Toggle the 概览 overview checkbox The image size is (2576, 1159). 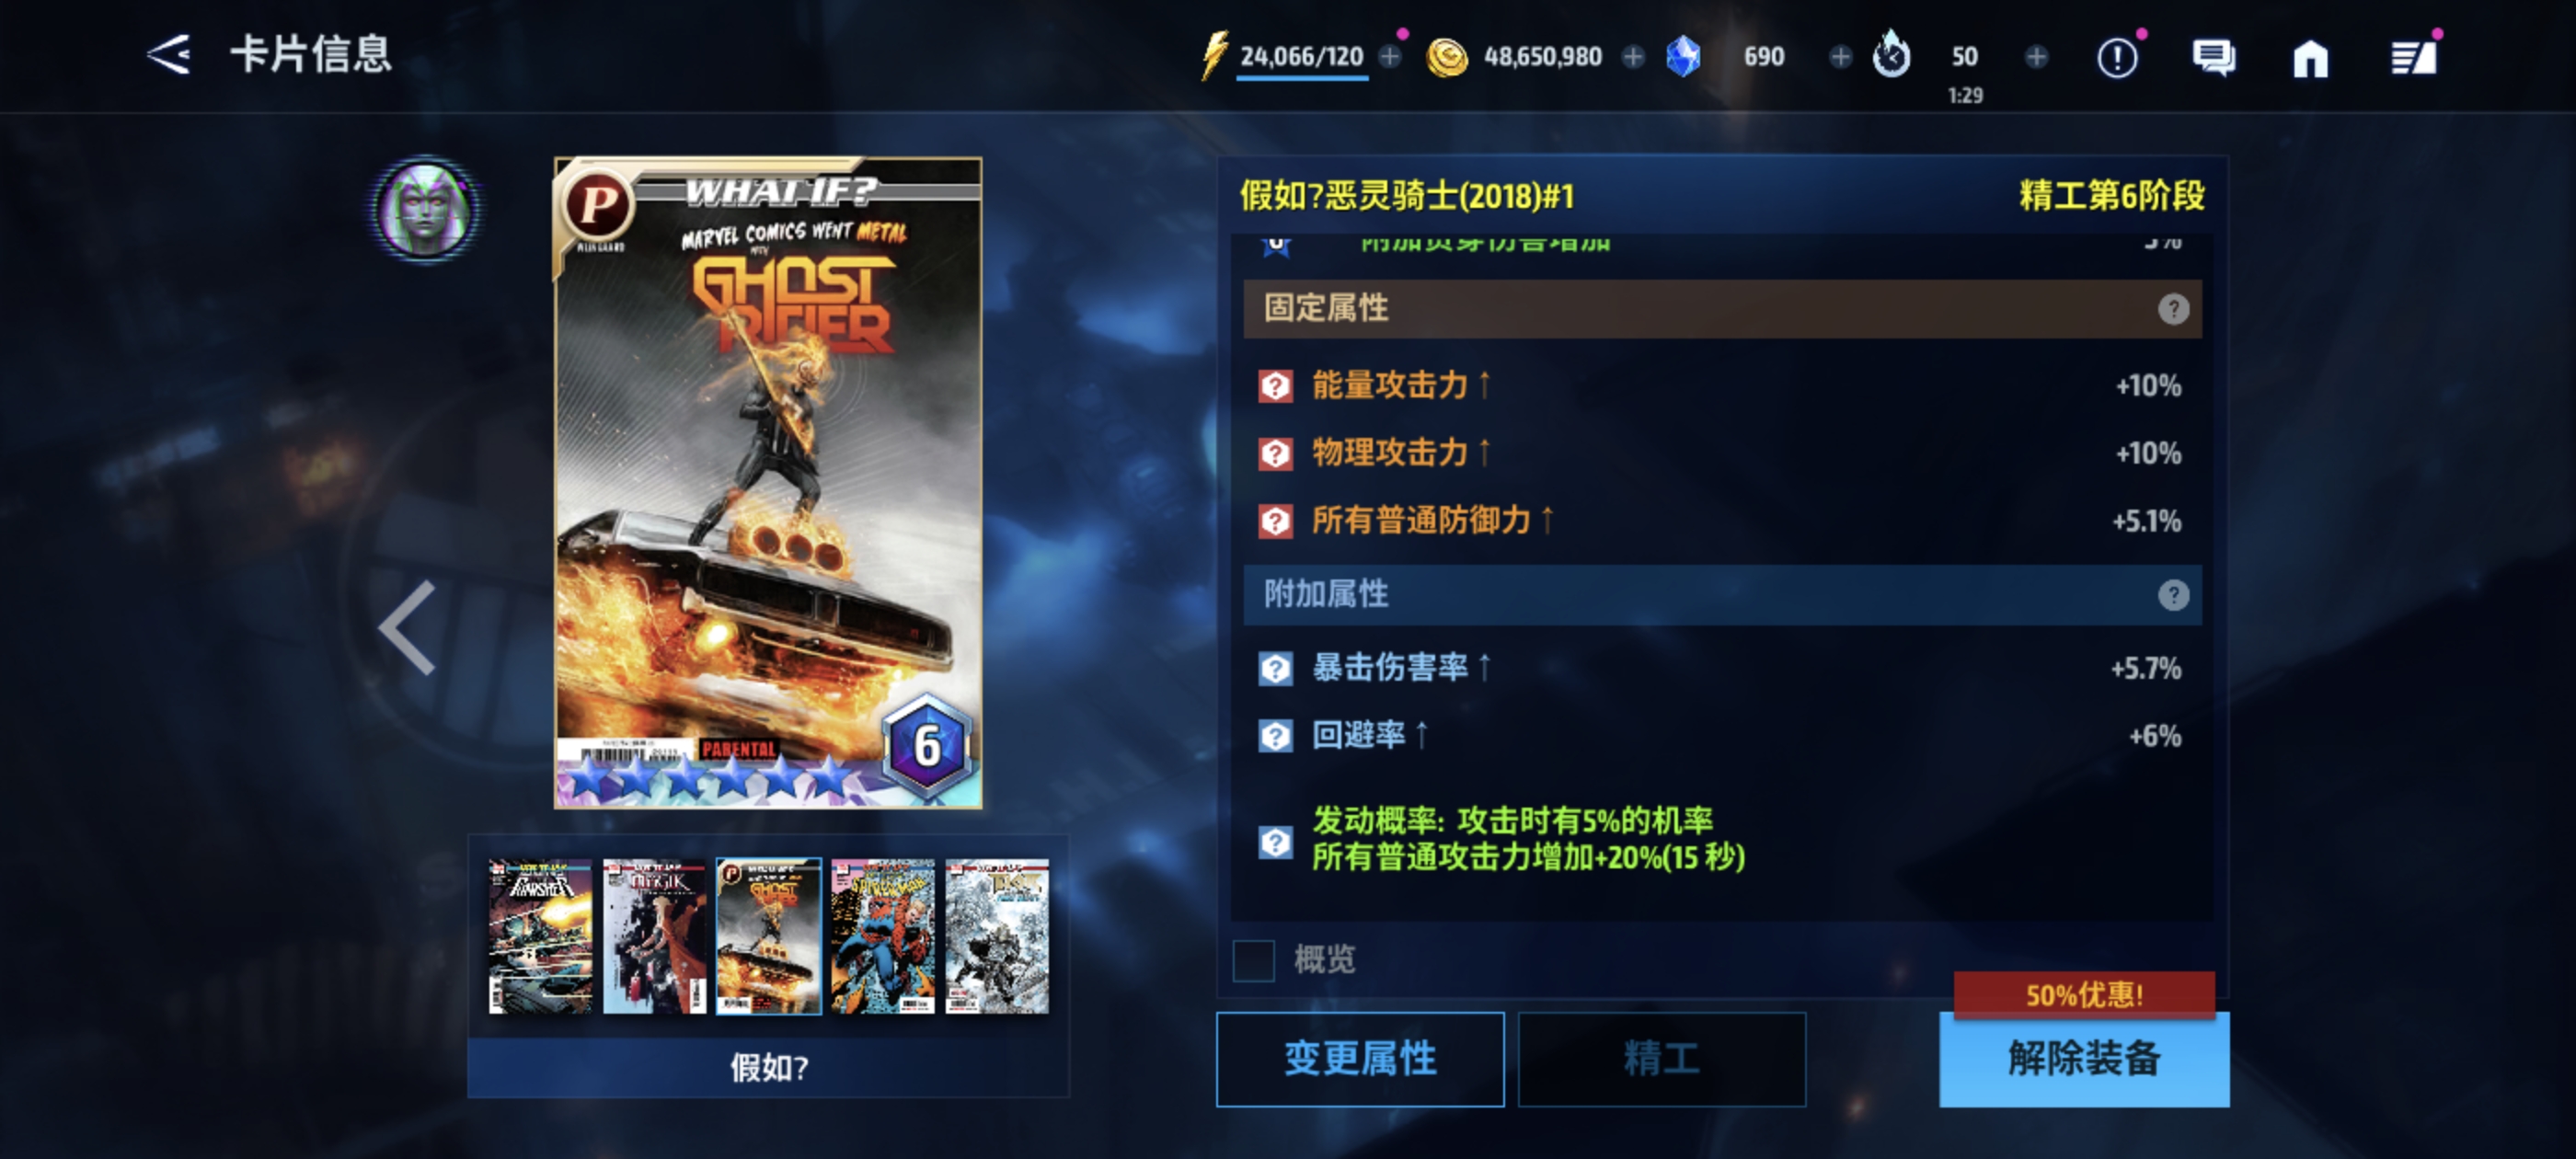[1253, 960]
